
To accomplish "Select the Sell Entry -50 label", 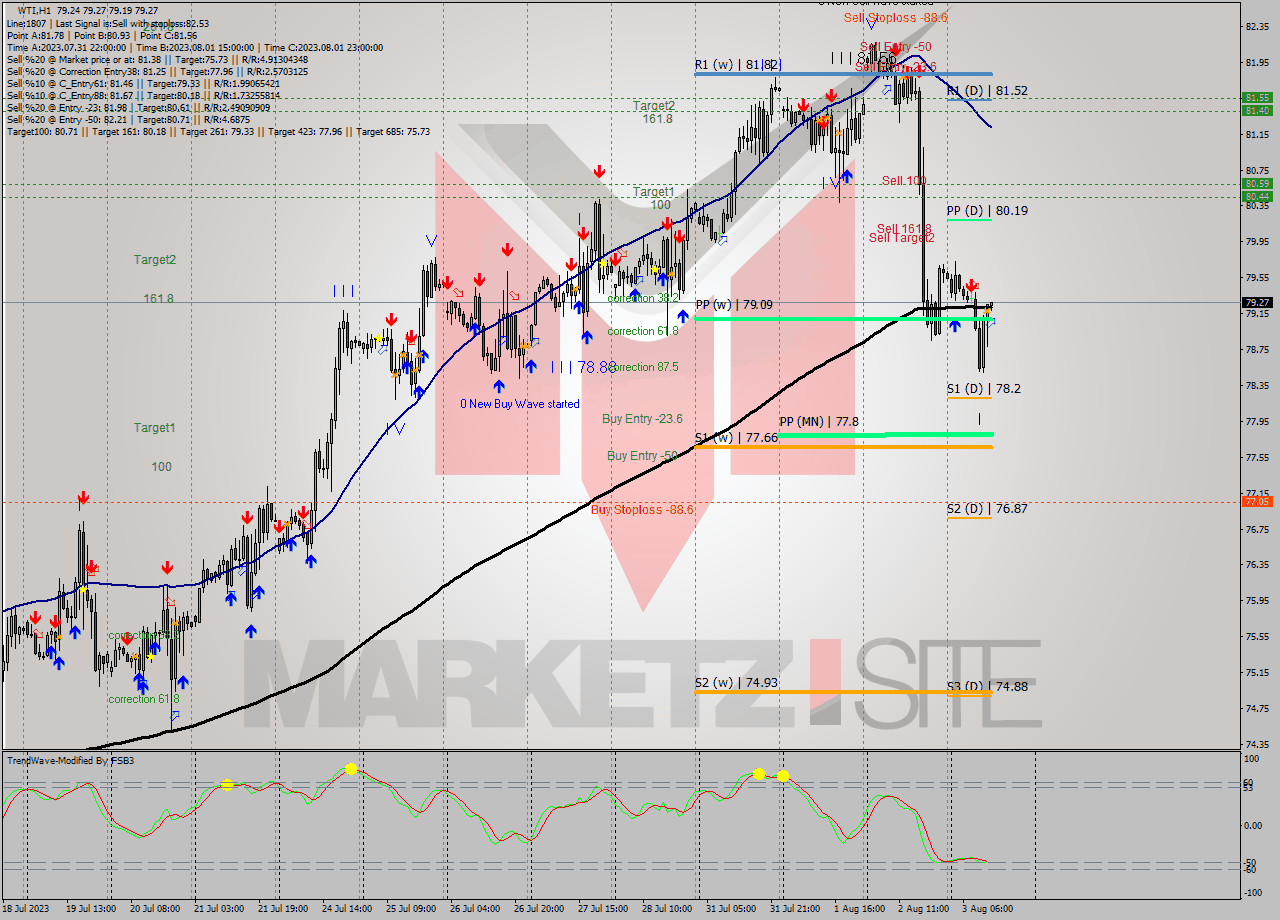I will pyautogui.click(x=895, y=47).
